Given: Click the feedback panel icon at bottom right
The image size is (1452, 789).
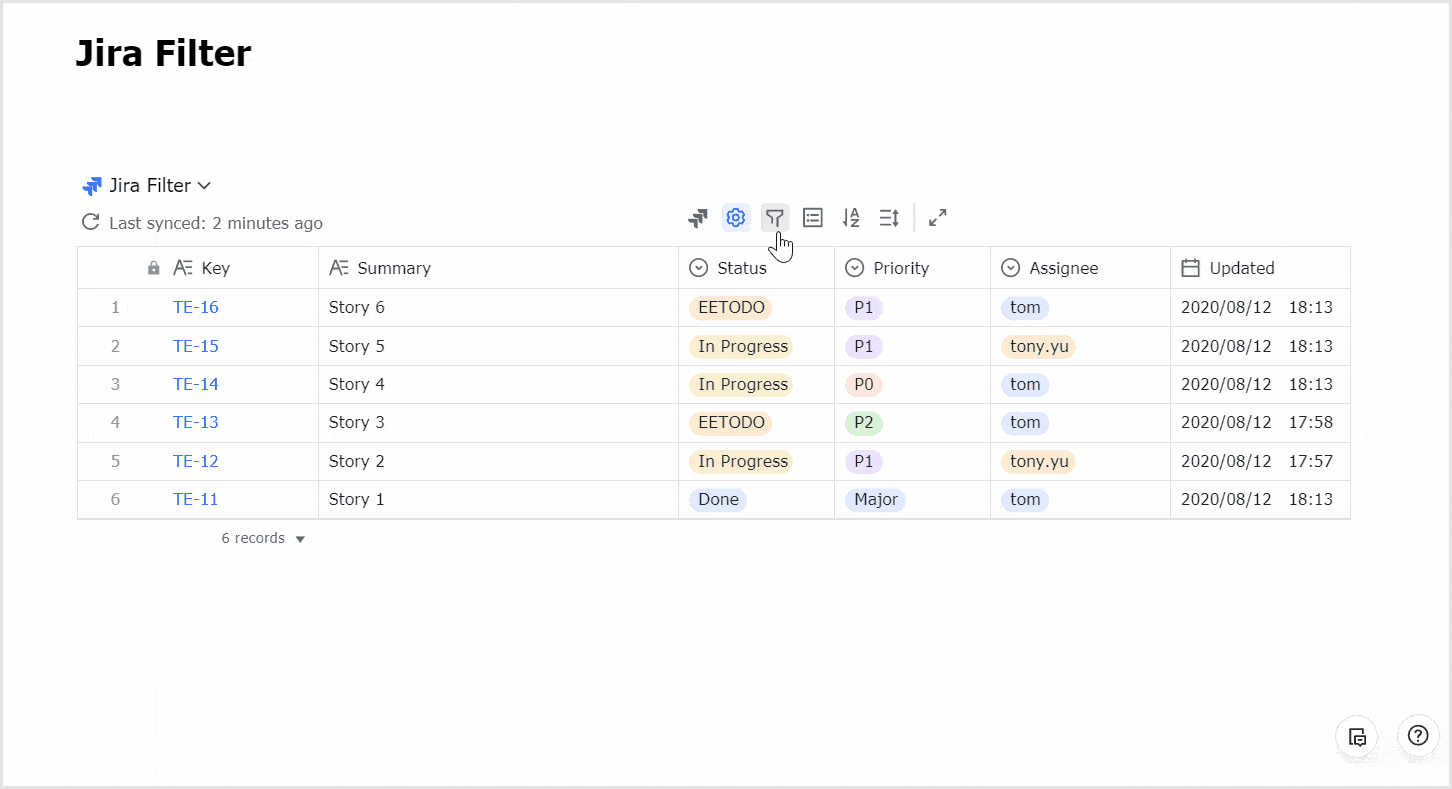Looking at the screenshot, I should [1357, 736].
